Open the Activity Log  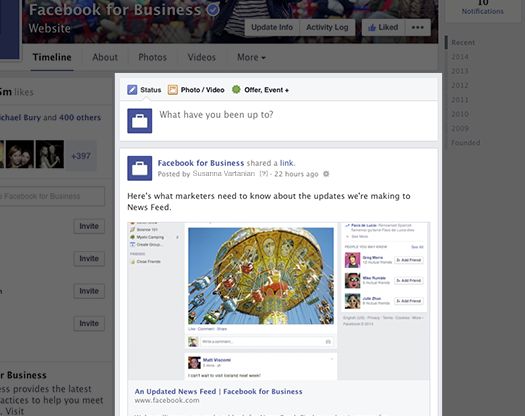click(x=327, y=27)
